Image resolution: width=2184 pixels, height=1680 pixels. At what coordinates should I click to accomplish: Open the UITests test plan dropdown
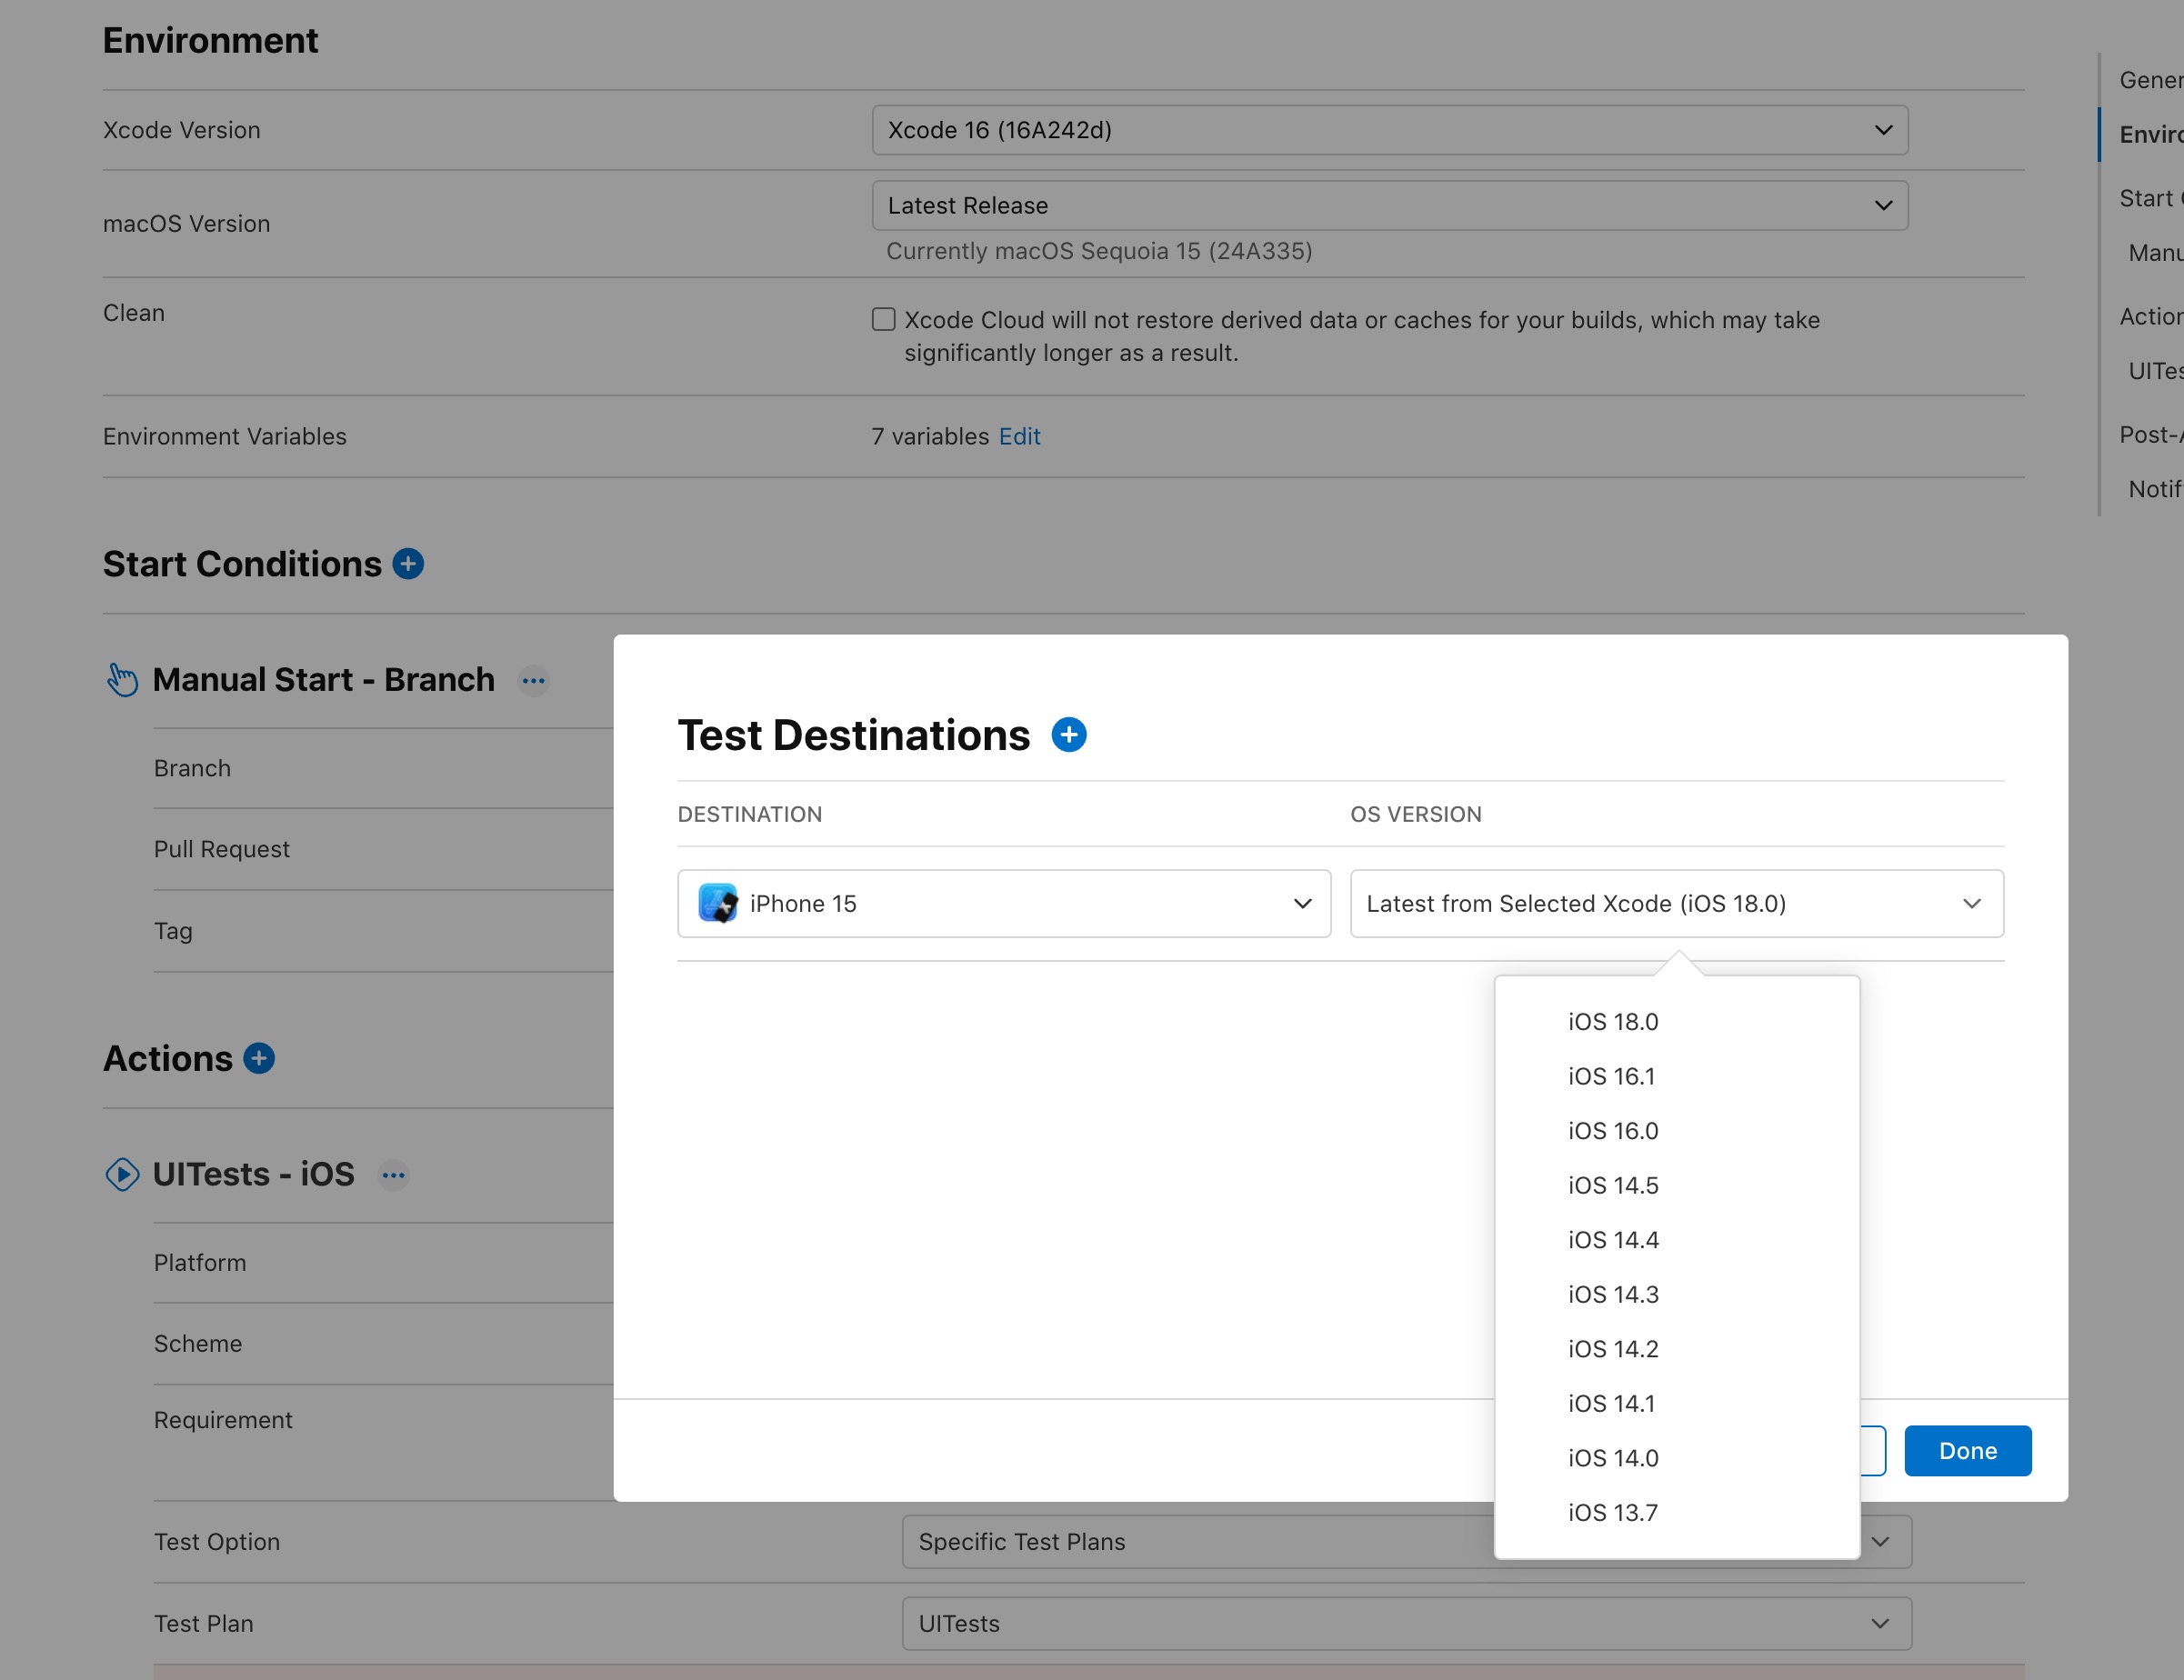pyautogui.click(x=1407, y=1623)
